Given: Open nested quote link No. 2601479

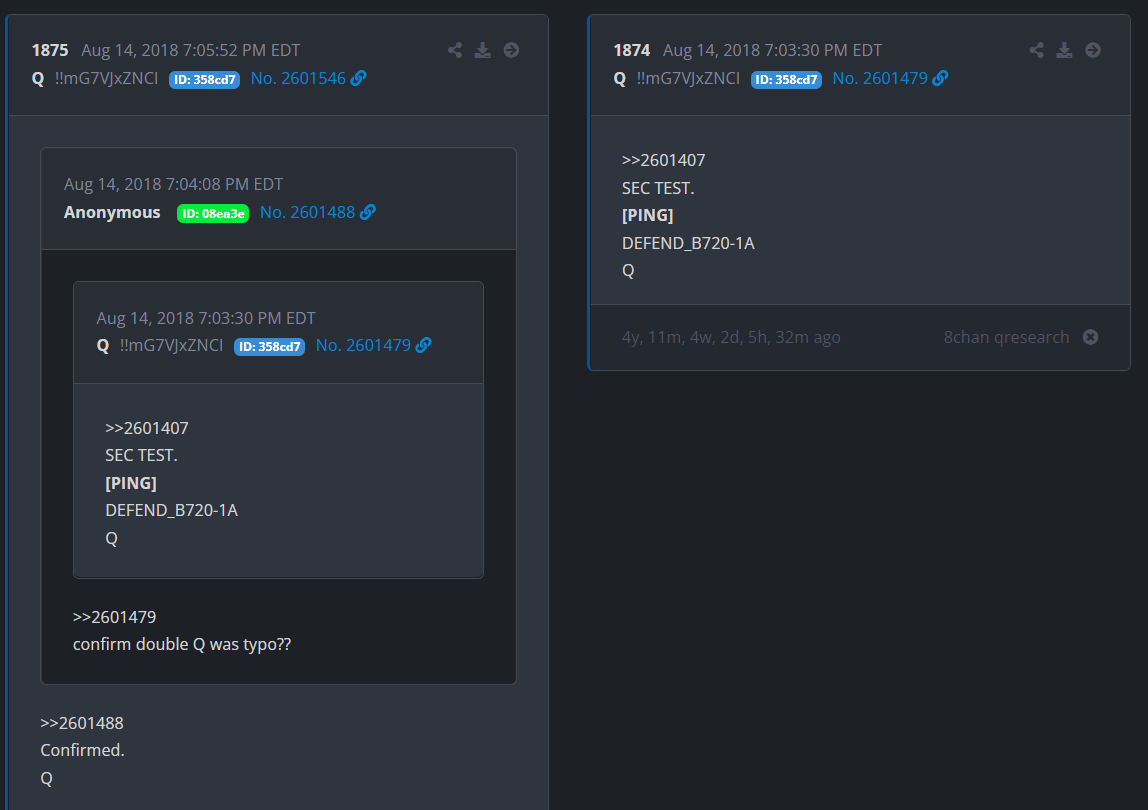Looking at the screenshot, I should [363, 346].
